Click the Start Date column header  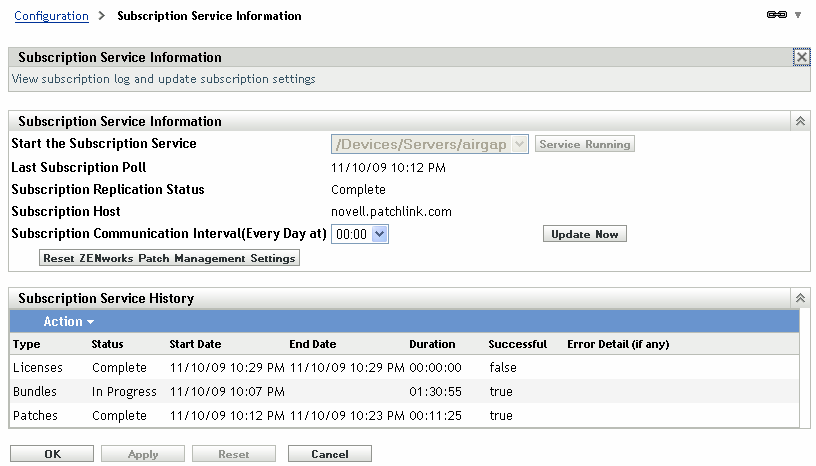(x=195, y=344)
